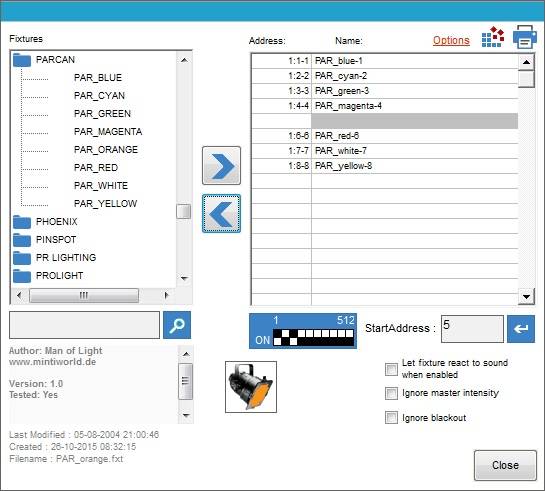Click the DIP switch address display
545x491 pixels.
[x=303, y=331]
